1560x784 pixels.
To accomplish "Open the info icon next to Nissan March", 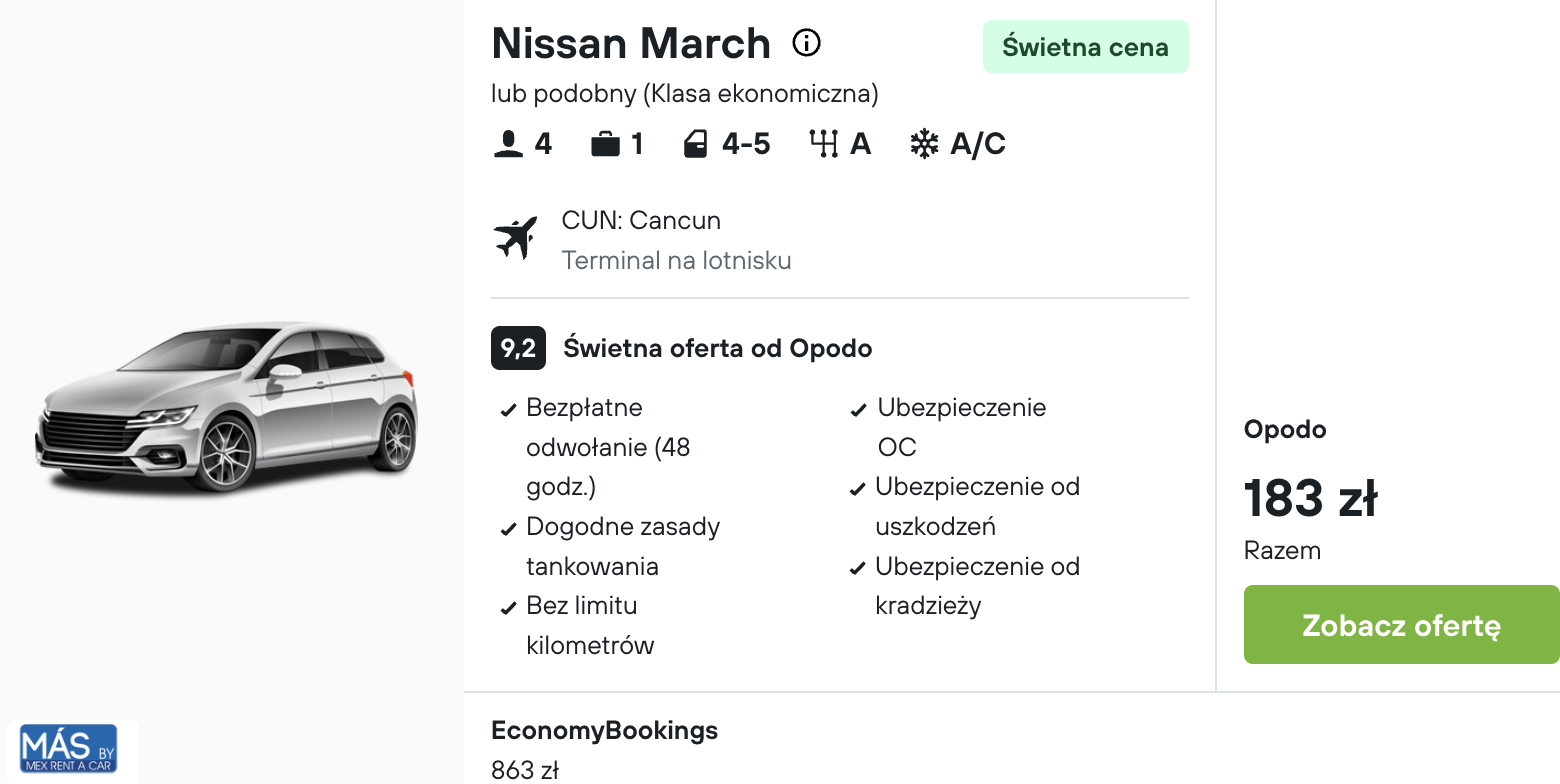I will (806, 43).
